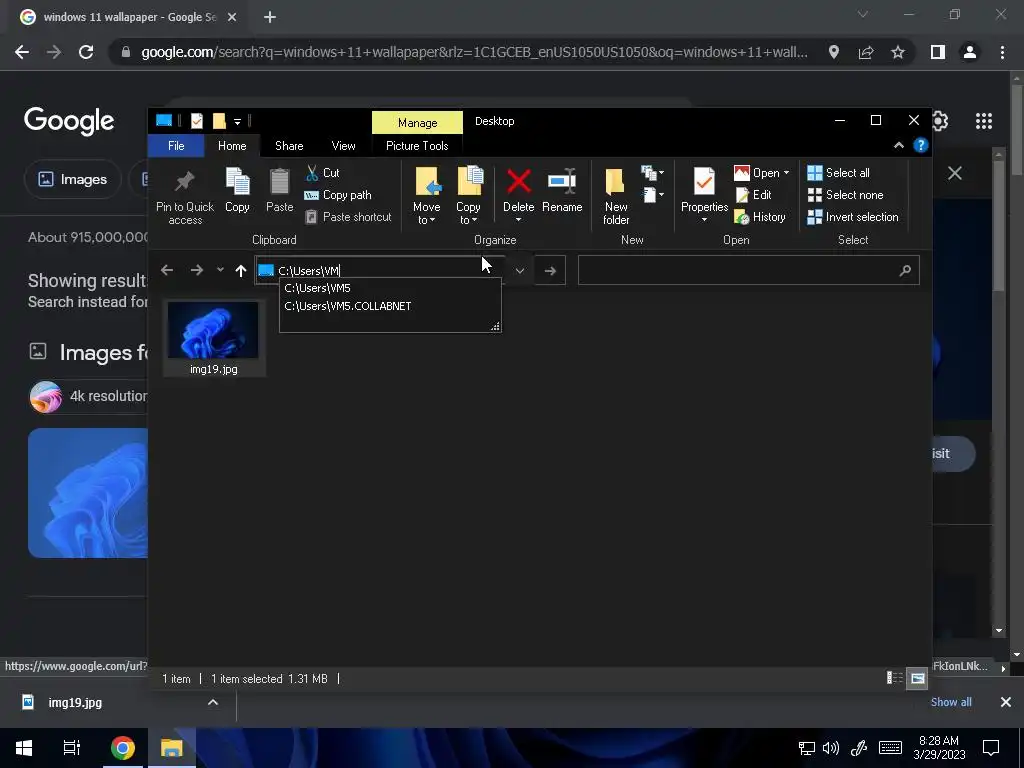Click the Paste clipboard icon
1024x768 pixels.
click(x=280, y=189)
